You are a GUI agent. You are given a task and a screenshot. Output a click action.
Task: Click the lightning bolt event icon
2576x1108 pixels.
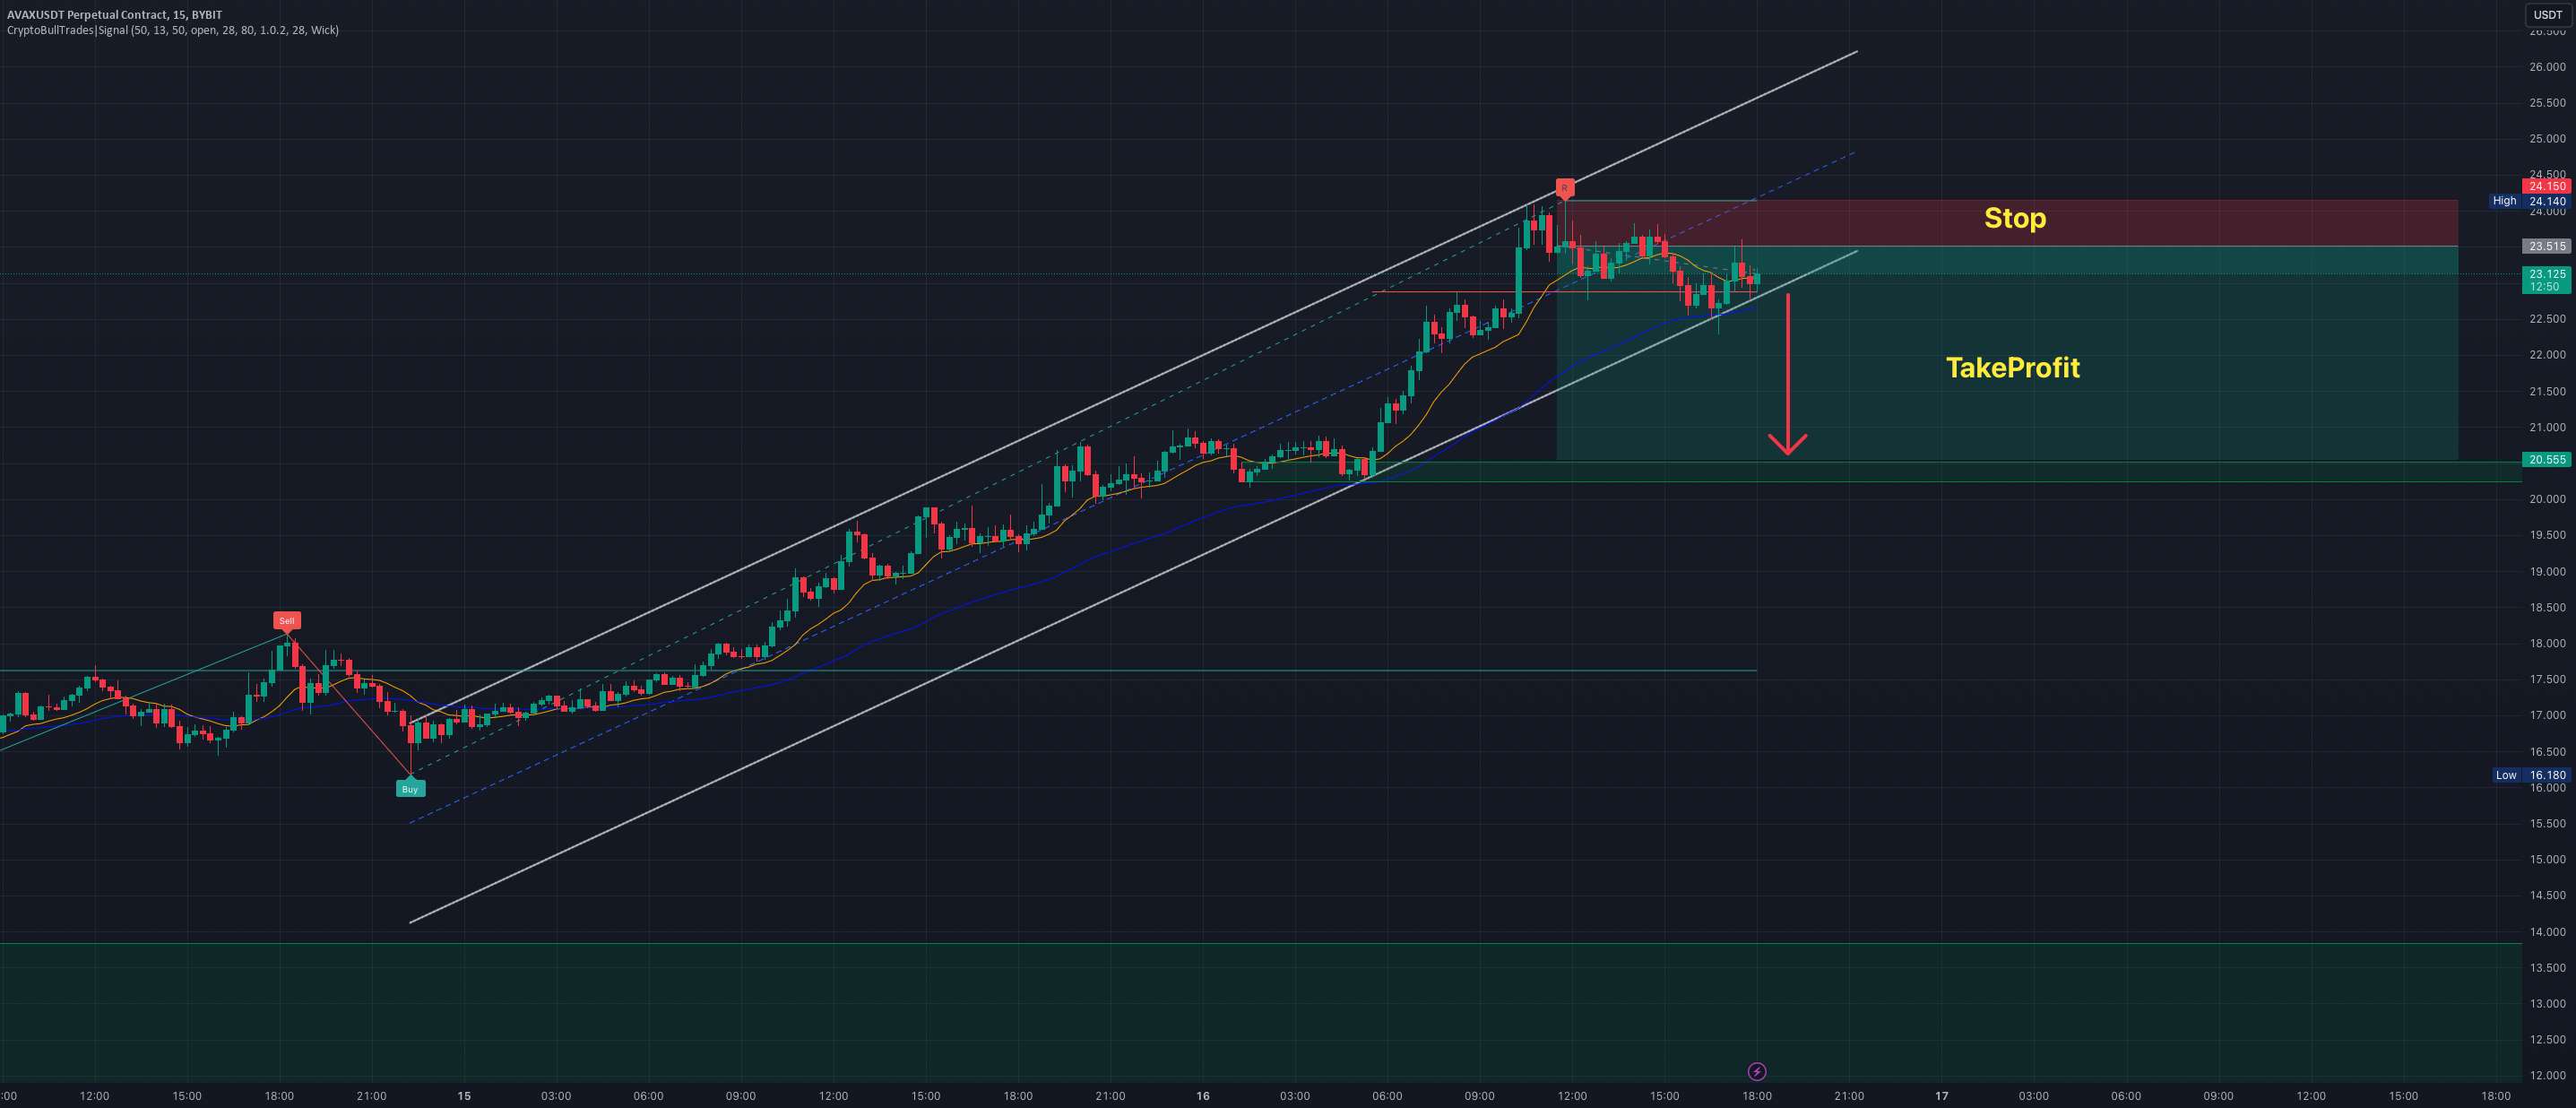[x=1756, y=1072]
